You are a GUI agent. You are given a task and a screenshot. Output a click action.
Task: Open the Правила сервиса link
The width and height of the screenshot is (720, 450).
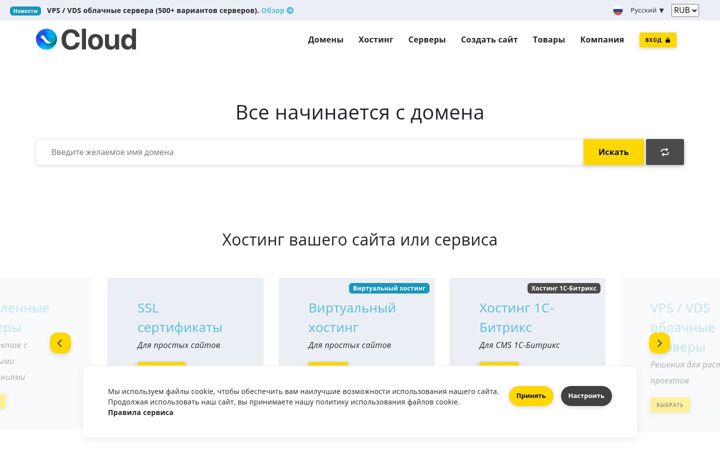(x=141, y=412)
